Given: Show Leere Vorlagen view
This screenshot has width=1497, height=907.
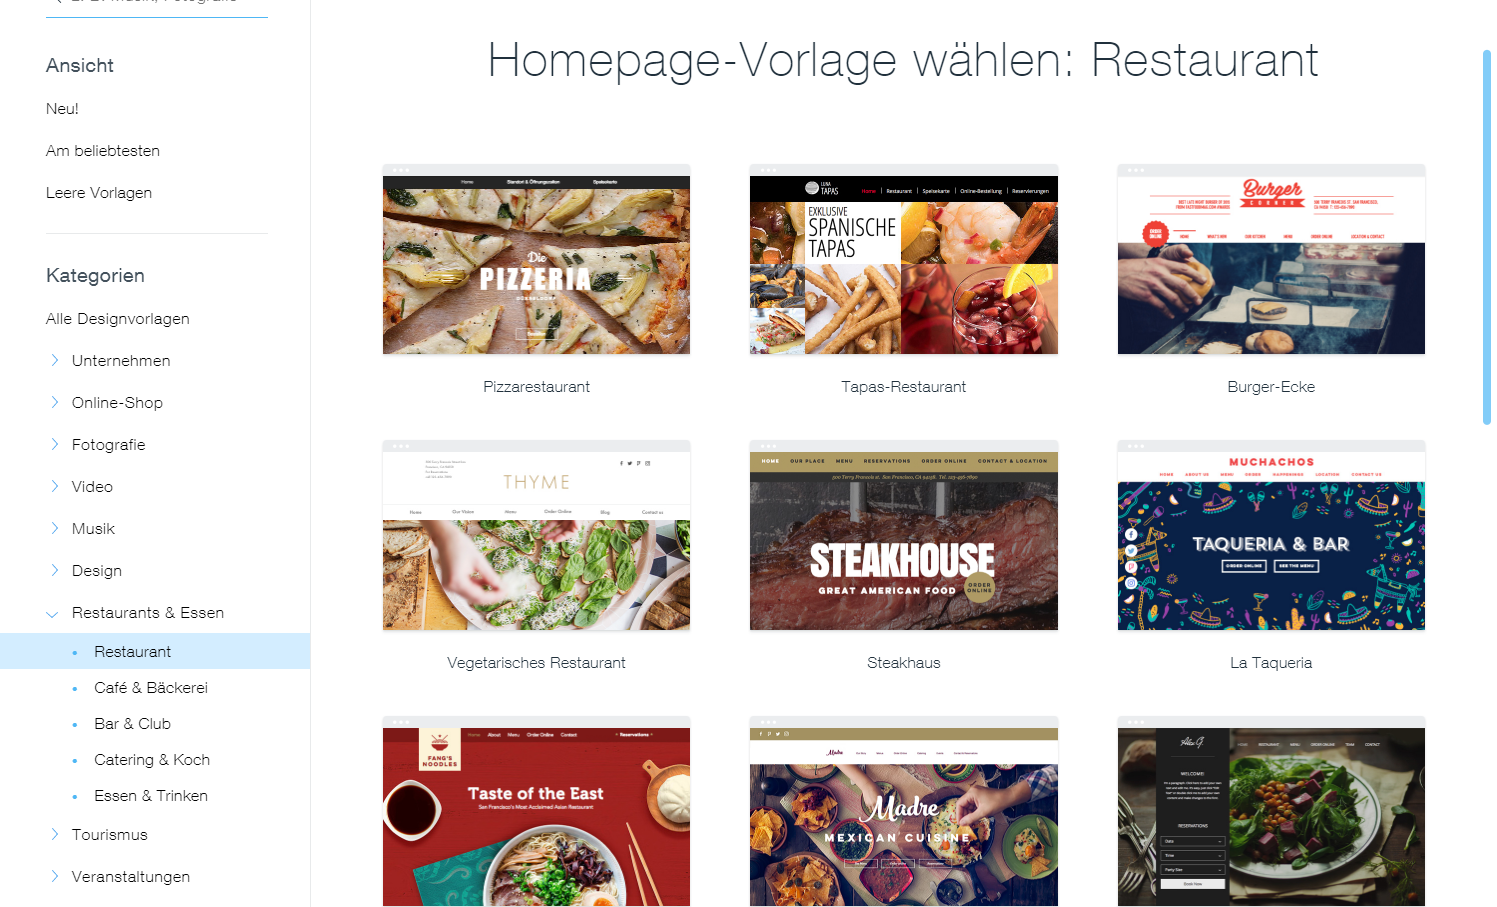Looking at the screenshot, I should click(99, 193).
